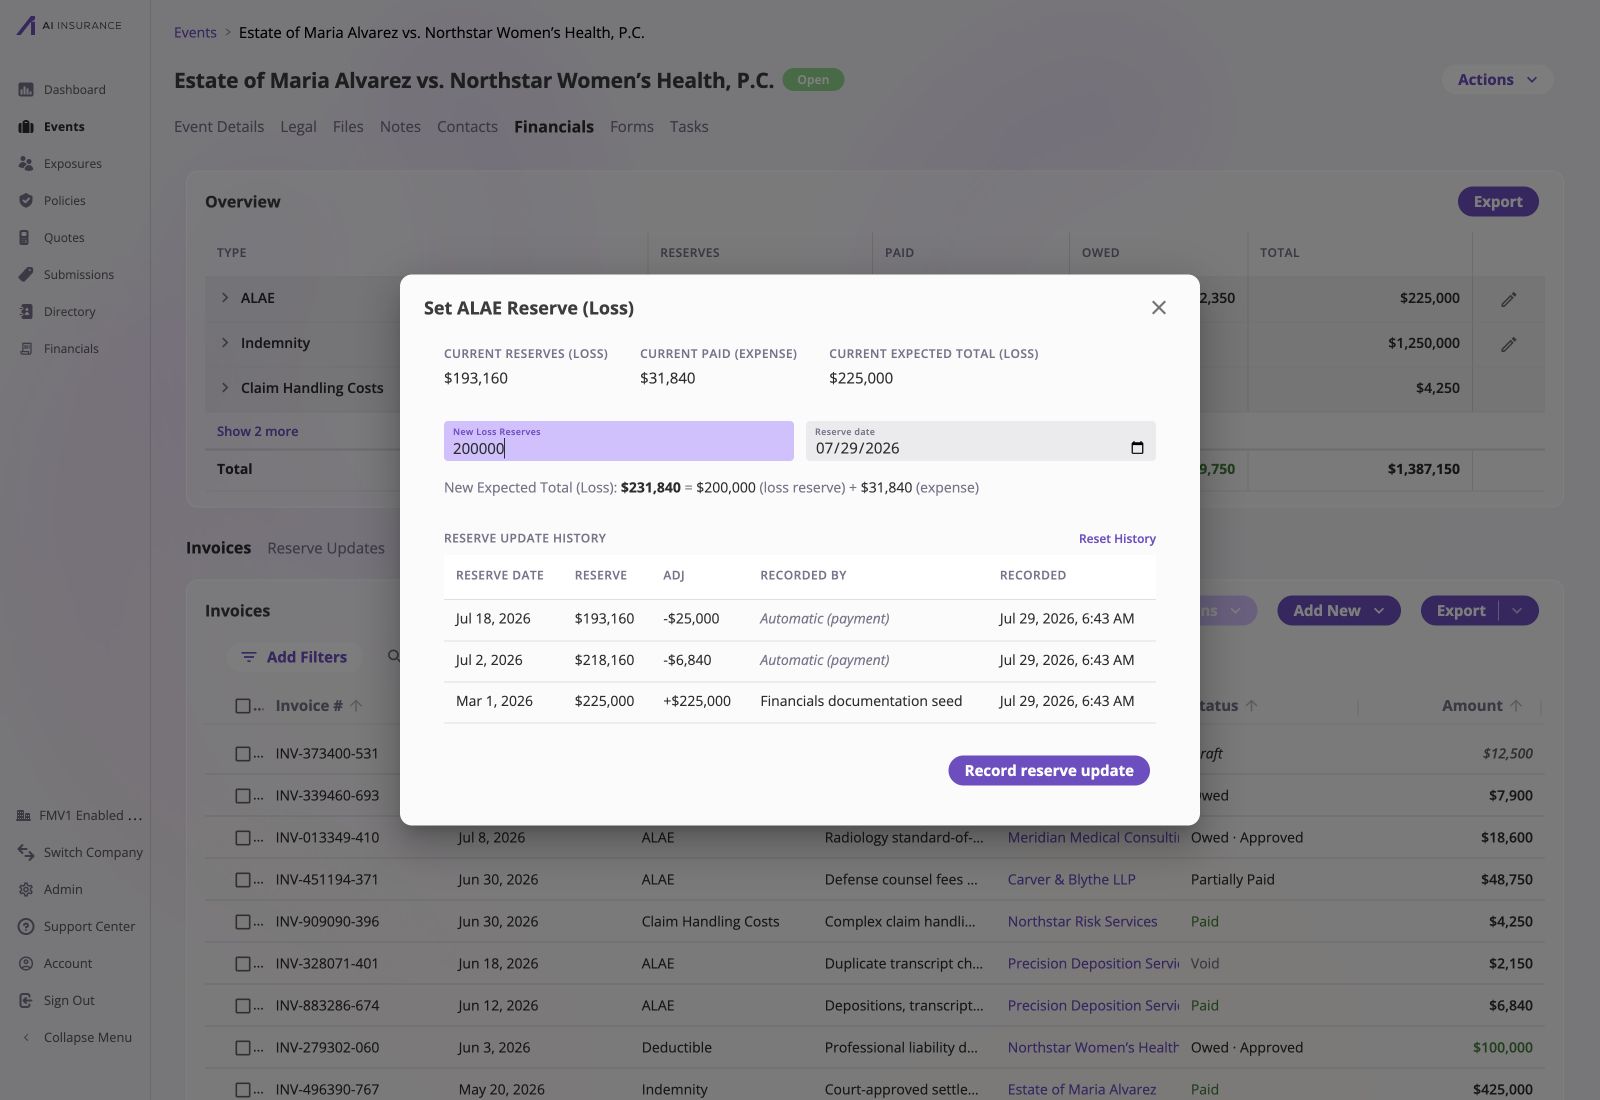This screenshot has height=1100, width=1600.
Task: Open Northstar Risk Services vendor link
Action: click(1083, 922)
